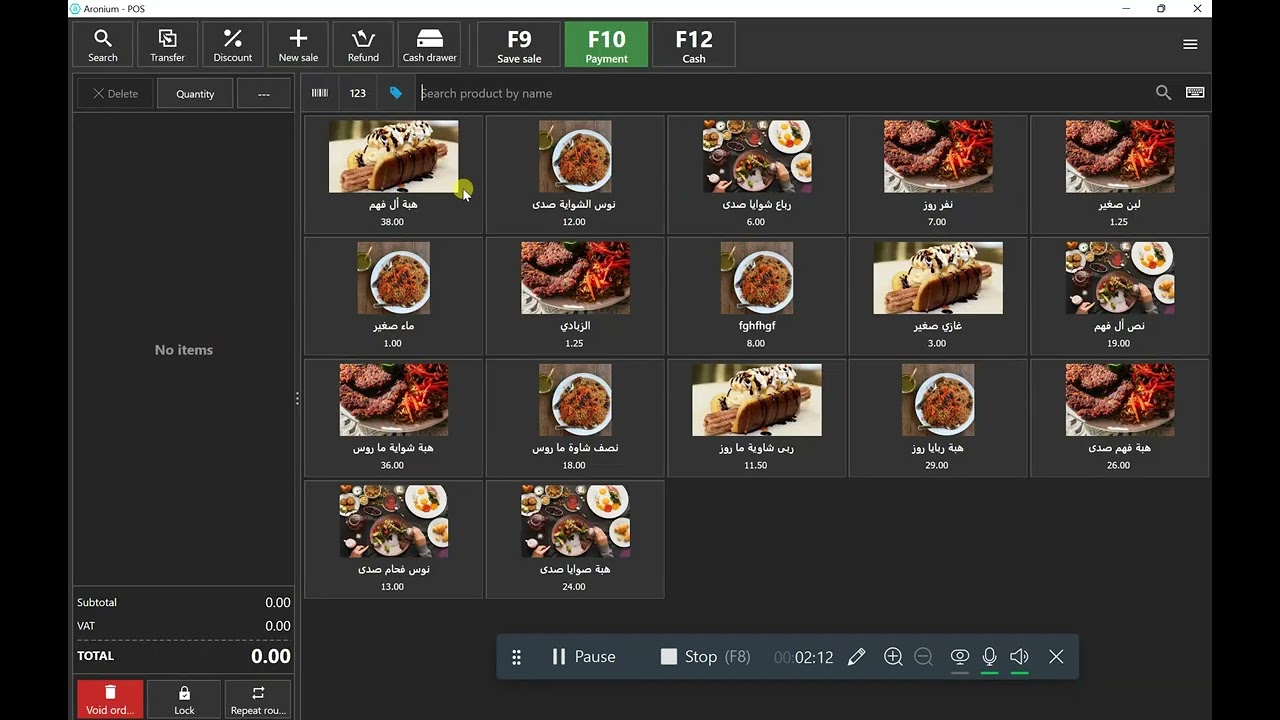
Task: Click the magnifier icon in product search bar
Action: [1163, 93]
